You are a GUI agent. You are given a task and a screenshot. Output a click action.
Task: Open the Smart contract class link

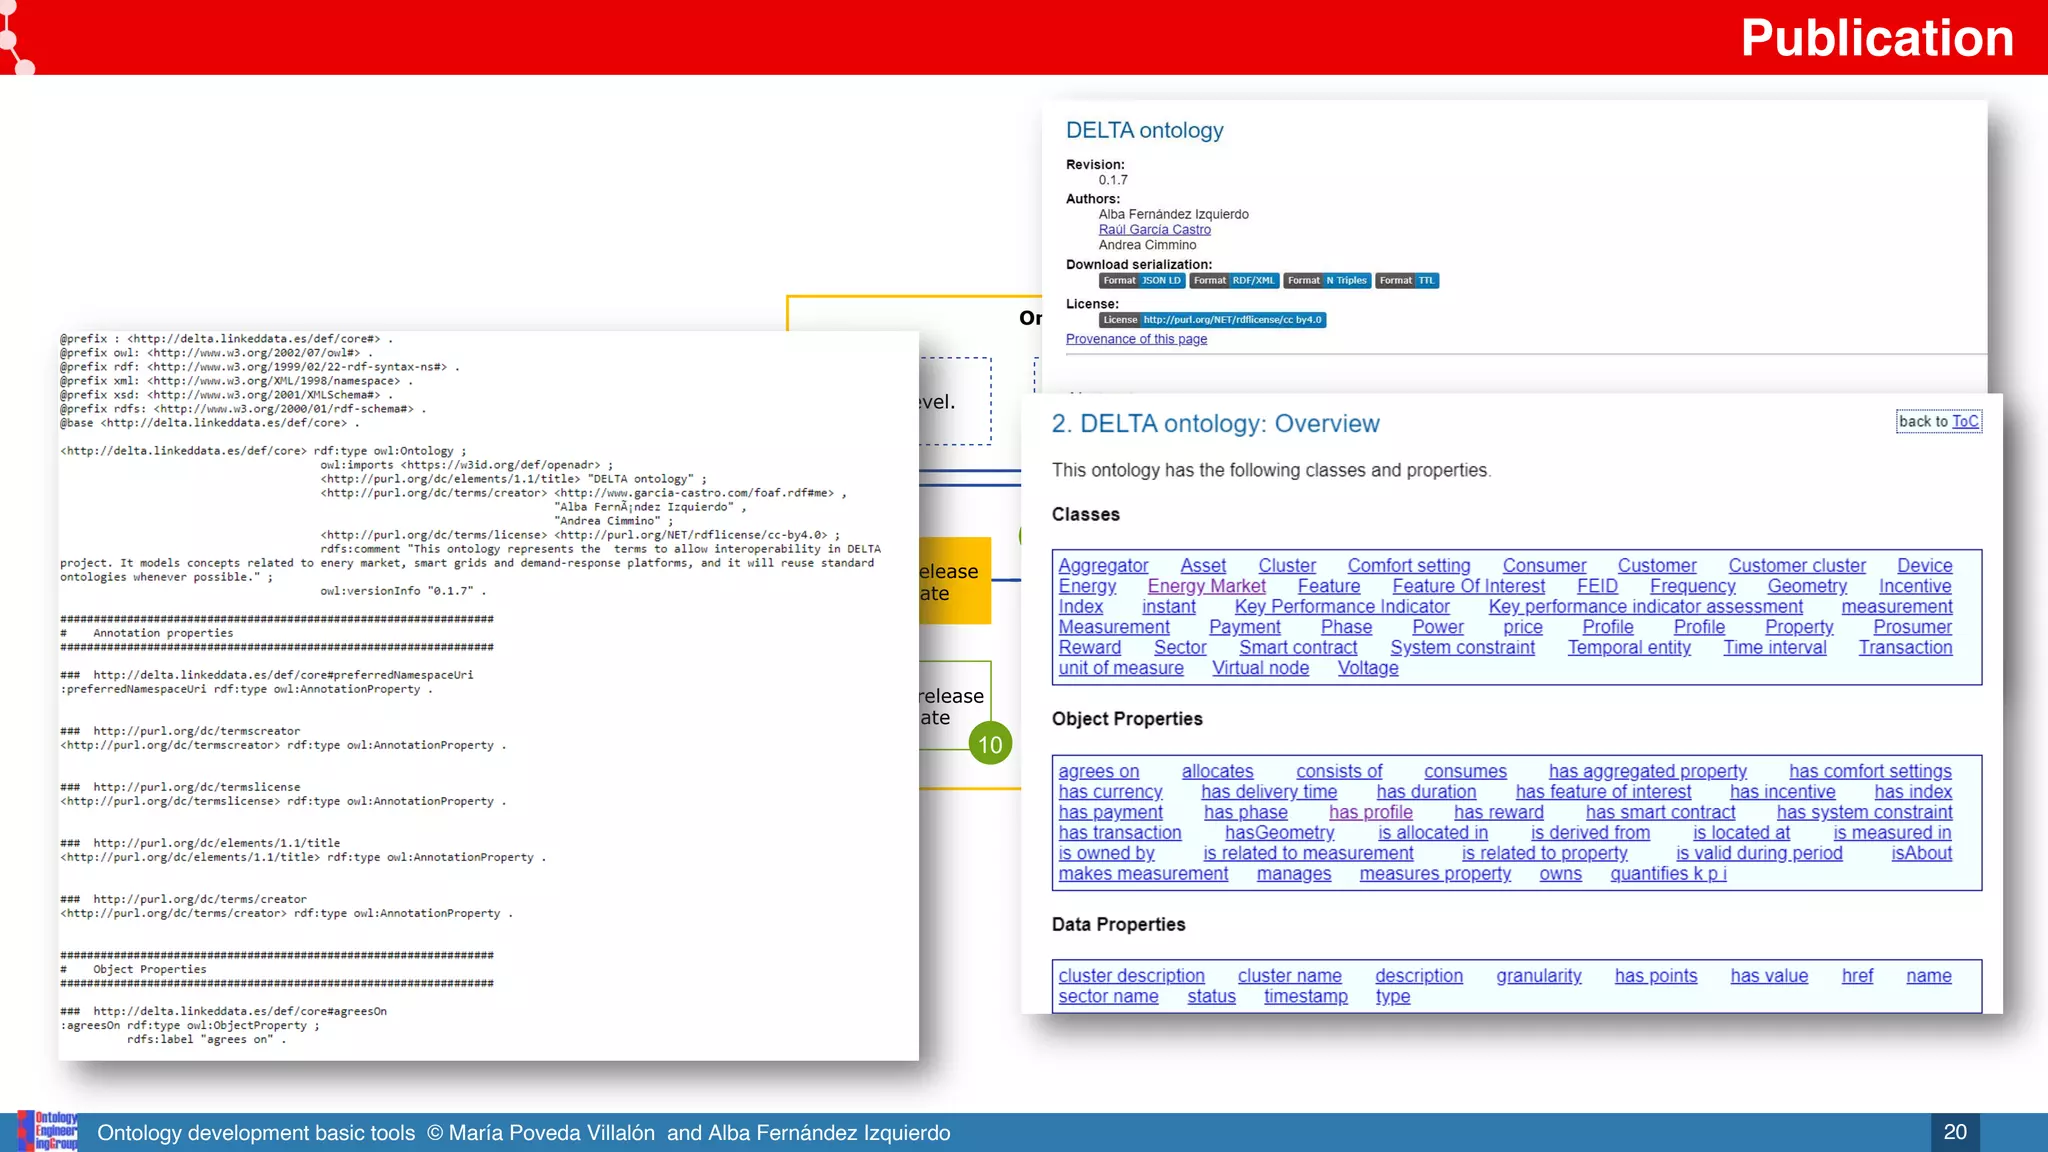click(1298, 648)
